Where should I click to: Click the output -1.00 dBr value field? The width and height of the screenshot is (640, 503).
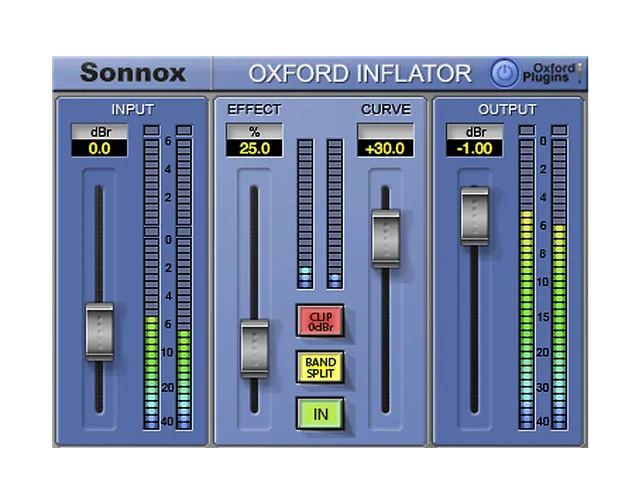pos(474,149)
